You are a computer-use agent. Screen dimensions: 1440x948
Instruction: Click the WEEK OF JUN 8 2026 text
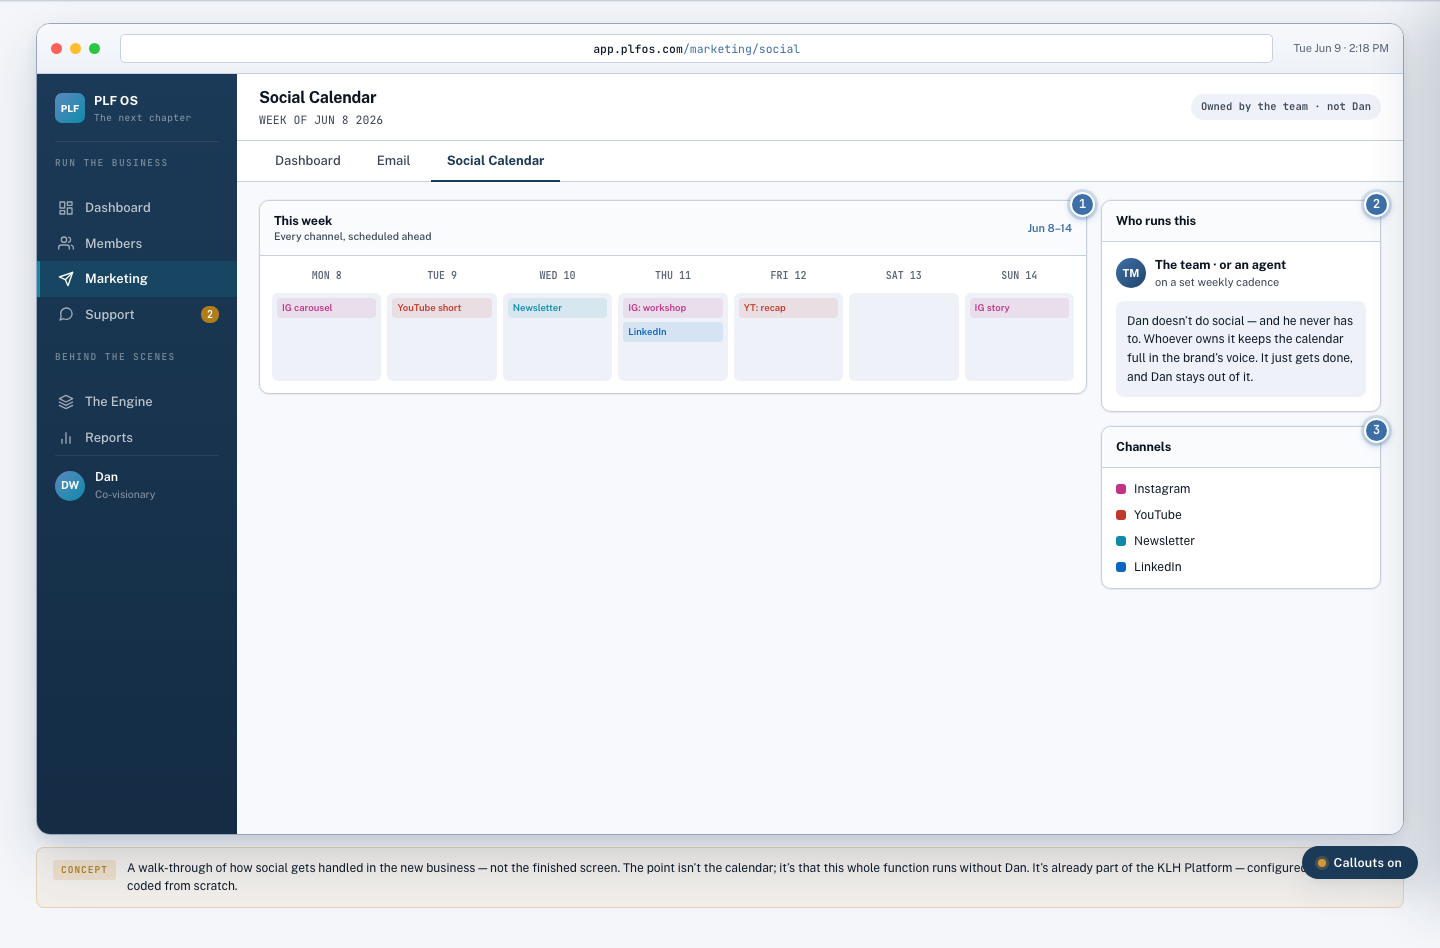[x=321, y=120]
